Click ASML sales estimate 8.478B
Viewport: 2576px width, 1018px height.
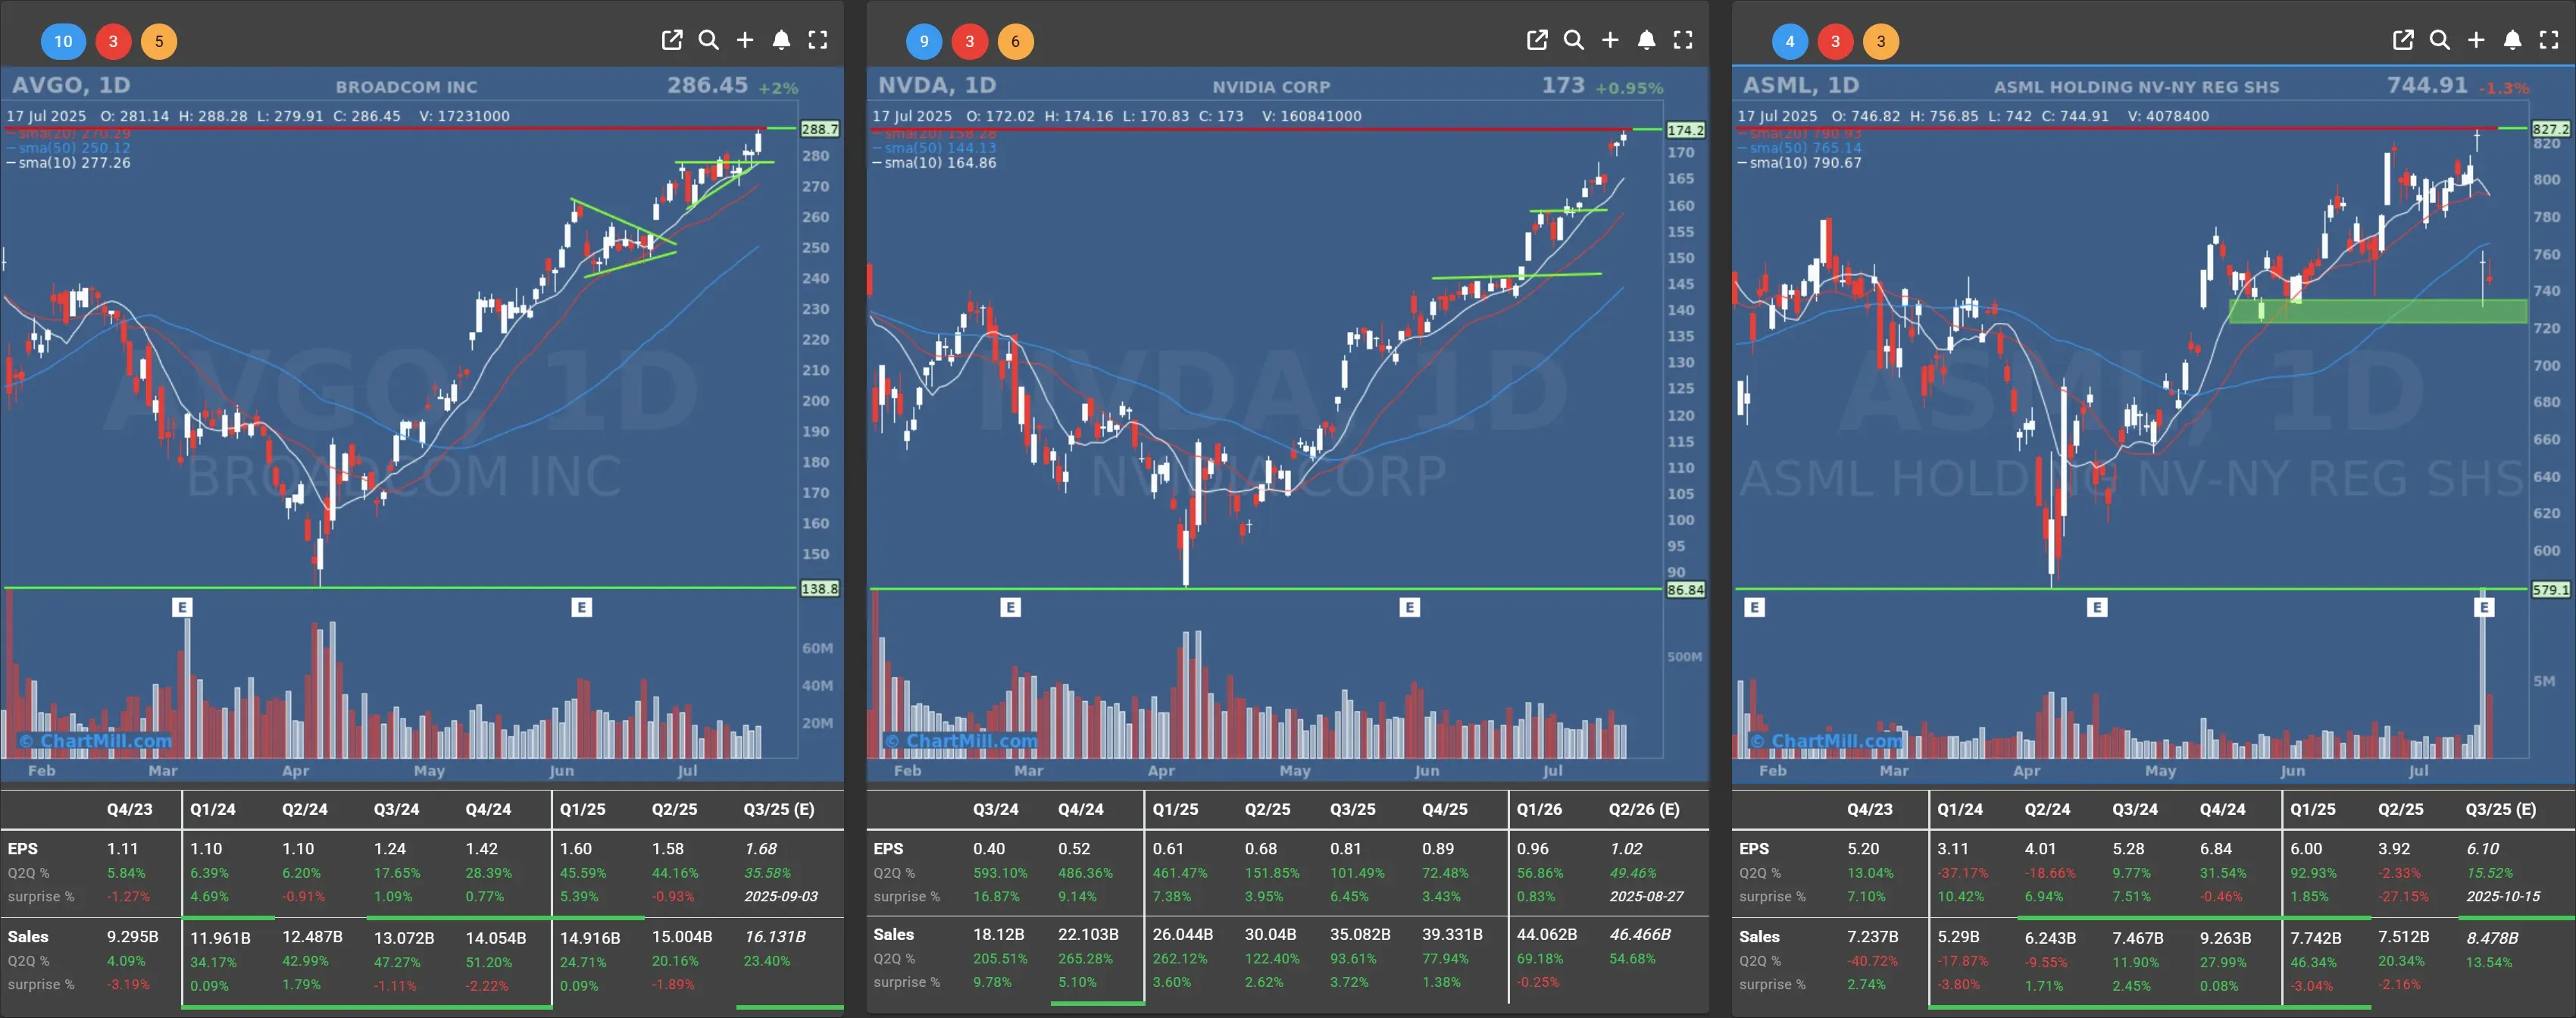pyautogui.click(x=2493, y=937)
